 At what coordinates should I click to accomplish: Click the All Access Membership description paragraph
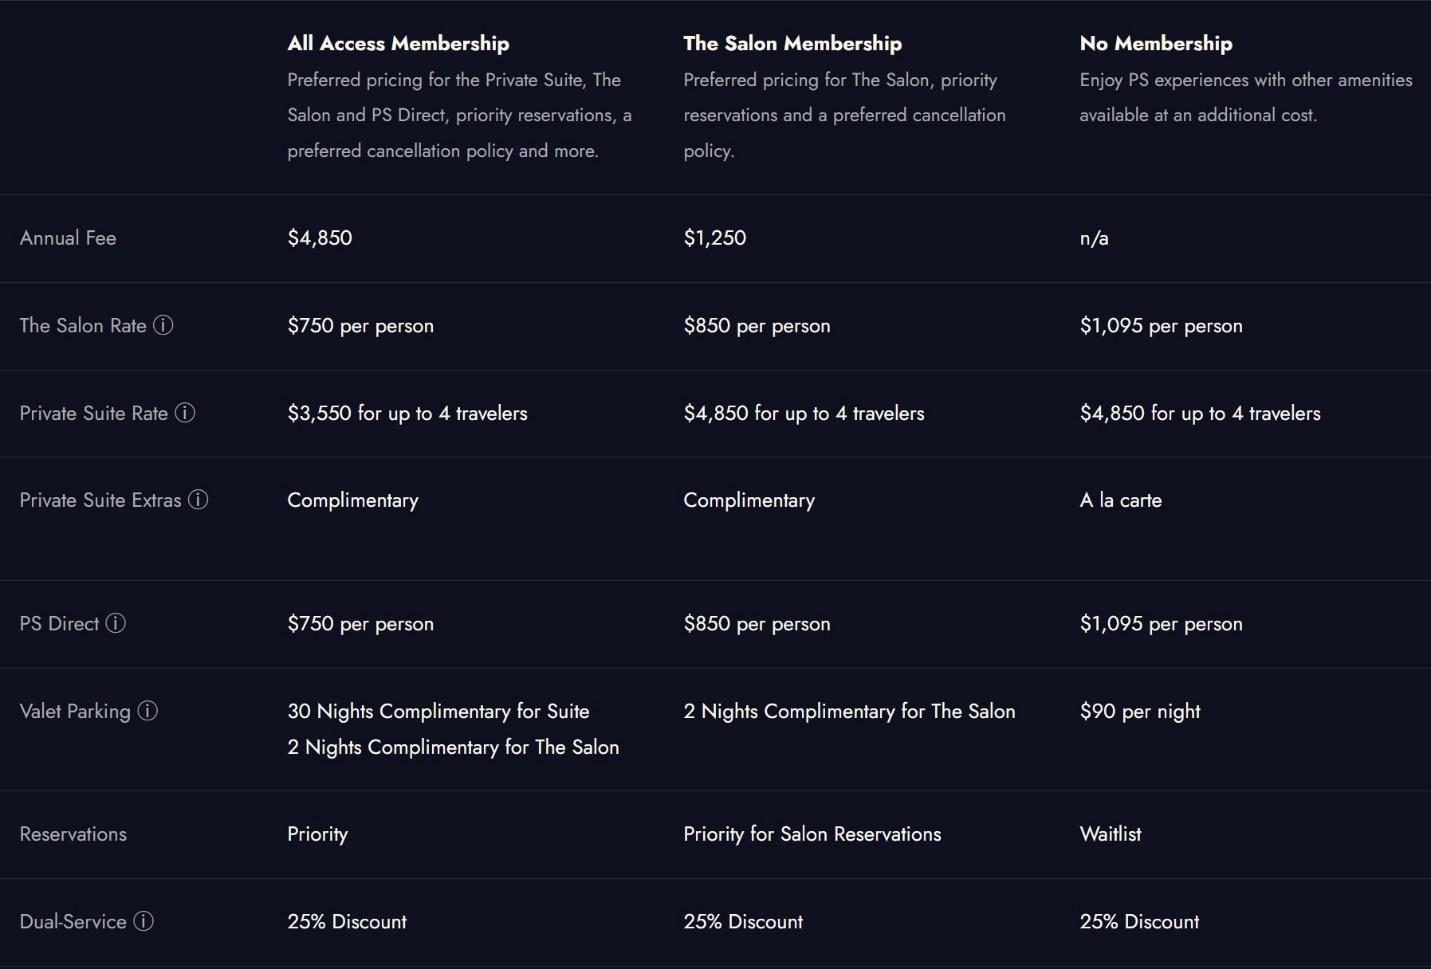pos(459,115)
